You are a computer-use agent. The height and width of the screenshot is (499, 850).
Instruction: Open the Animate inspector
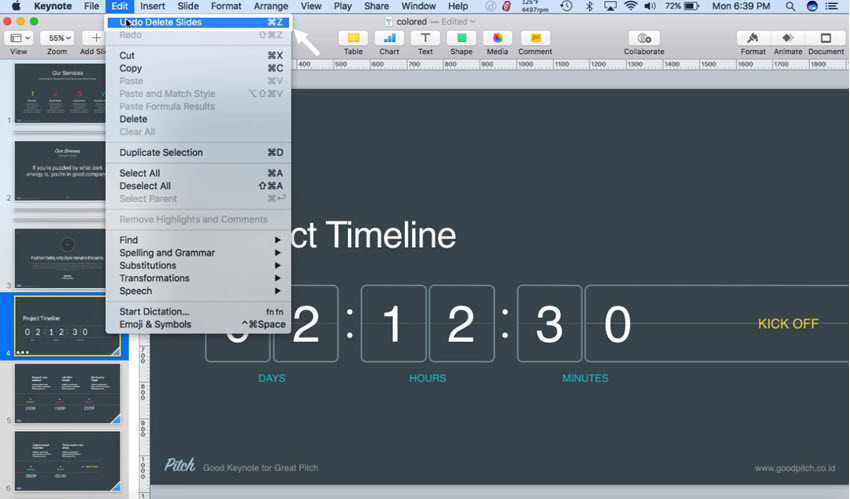(788, 38)
